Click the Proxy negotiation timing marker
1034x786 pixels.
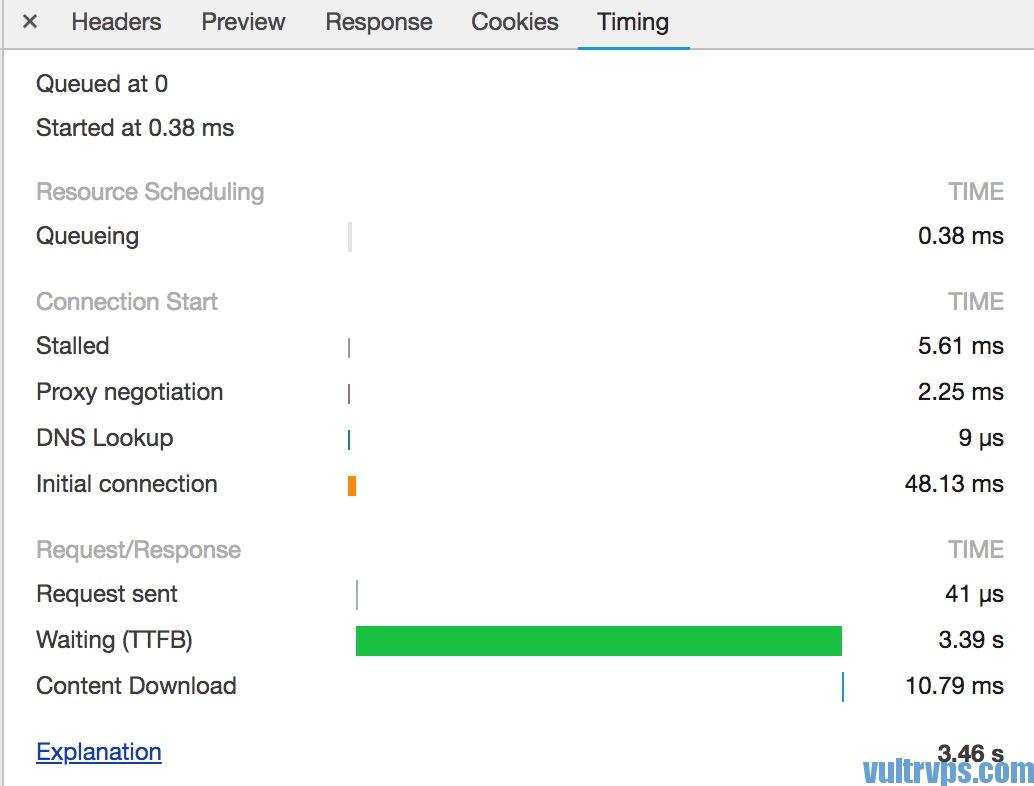click(x=349, y=394)
